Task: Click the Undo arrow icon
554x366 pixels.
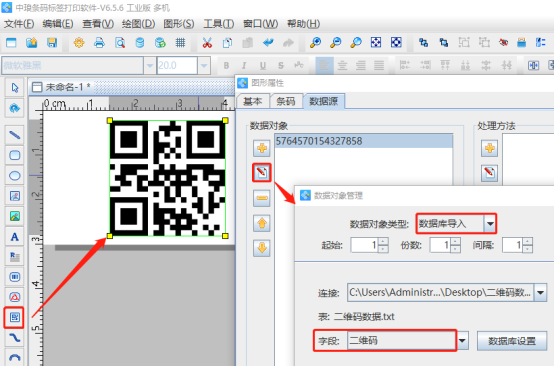Action: click(268, 43)
